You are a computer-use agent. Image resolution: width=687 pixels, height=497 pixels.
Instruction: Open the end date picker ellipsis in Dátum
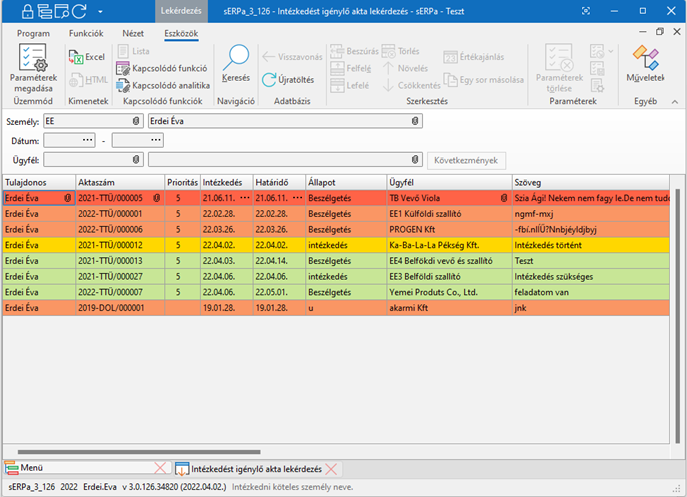[x=156, y=140]
